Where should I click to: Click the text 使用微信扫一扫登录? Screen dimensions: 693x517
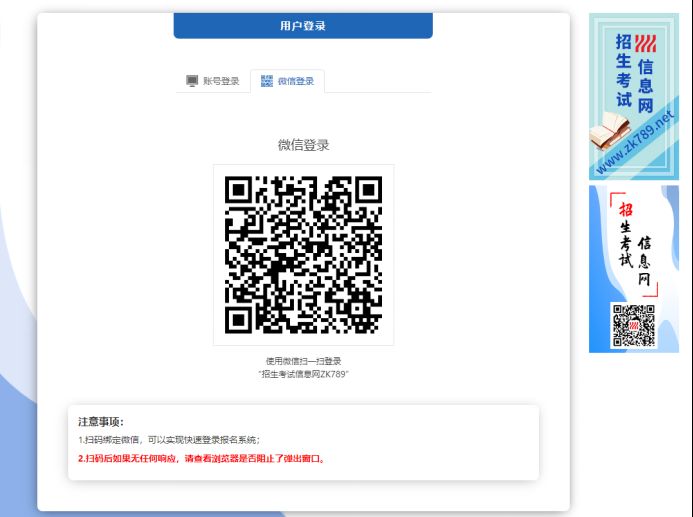(x=304, y=361)
